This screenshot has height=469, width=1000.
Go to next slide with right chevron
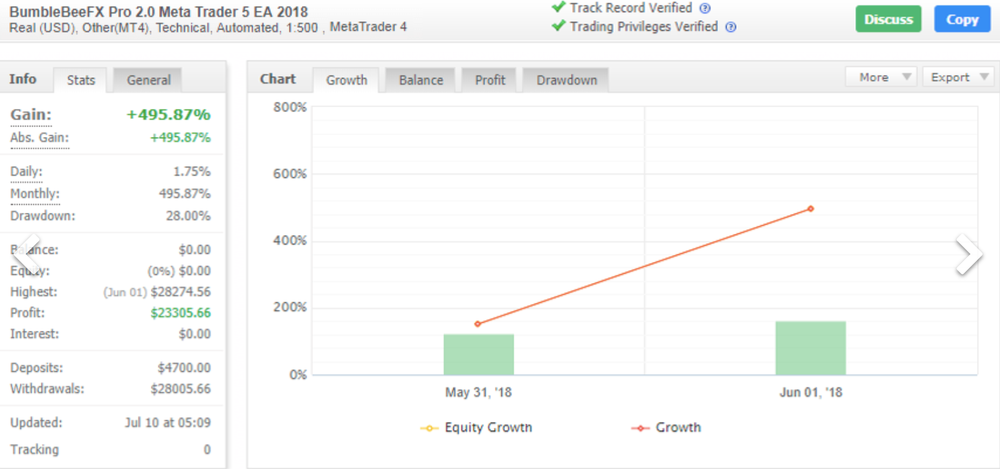click(x=967, y=255)
